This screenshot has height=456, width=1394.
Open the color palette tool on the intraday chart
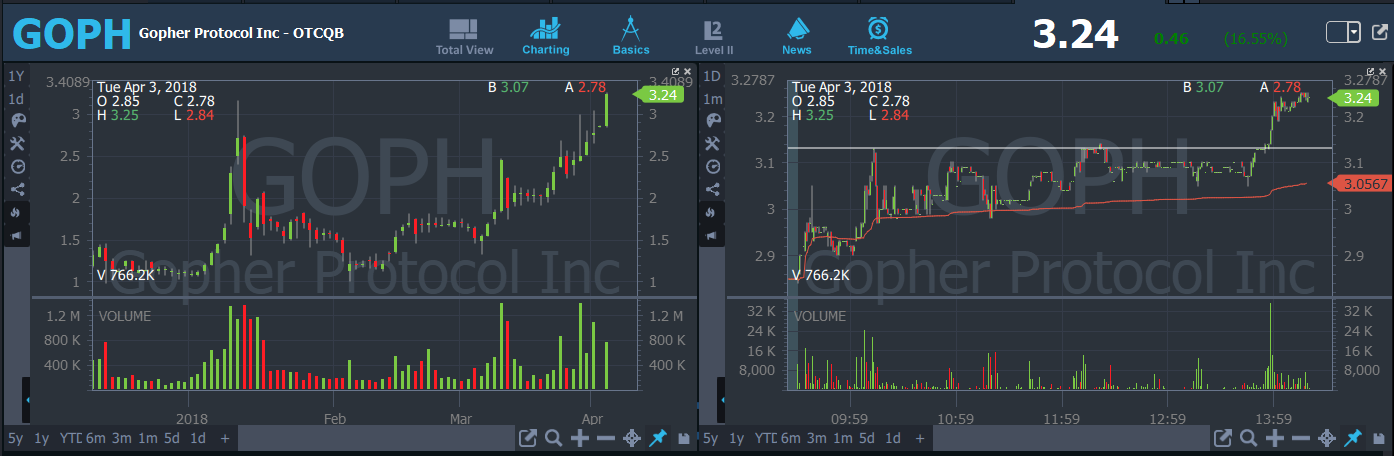[712, 120]
